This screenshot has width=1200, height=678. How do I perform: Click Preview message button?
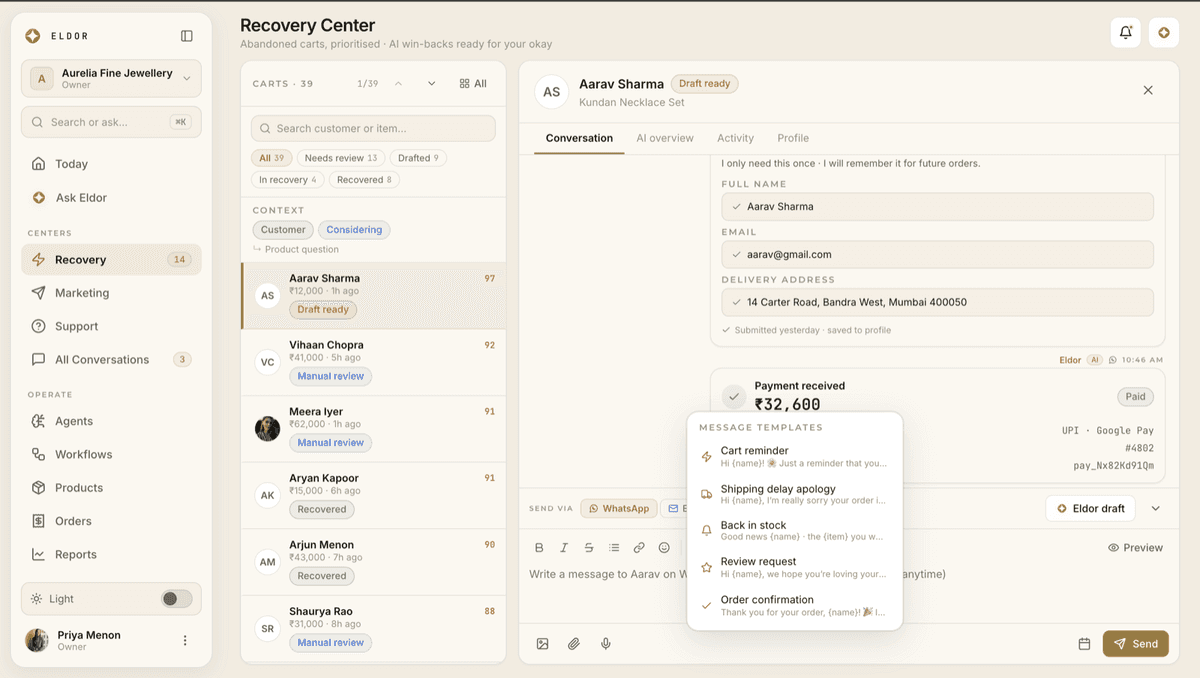(x=1135, y=548)
